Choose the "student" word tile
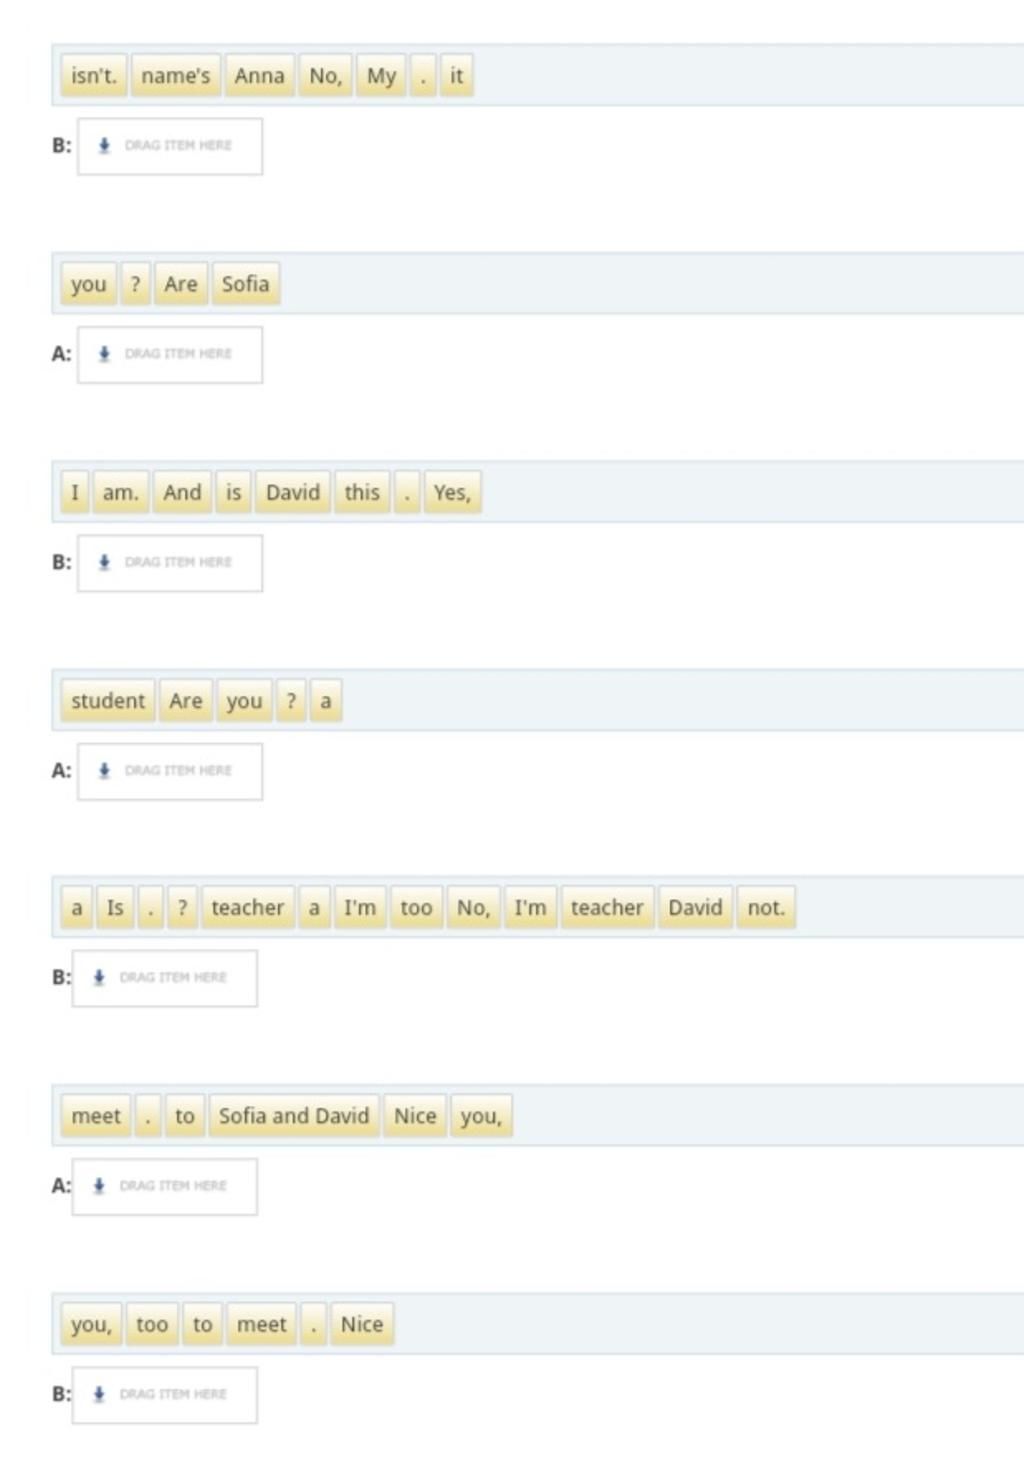 click(108, 700)
